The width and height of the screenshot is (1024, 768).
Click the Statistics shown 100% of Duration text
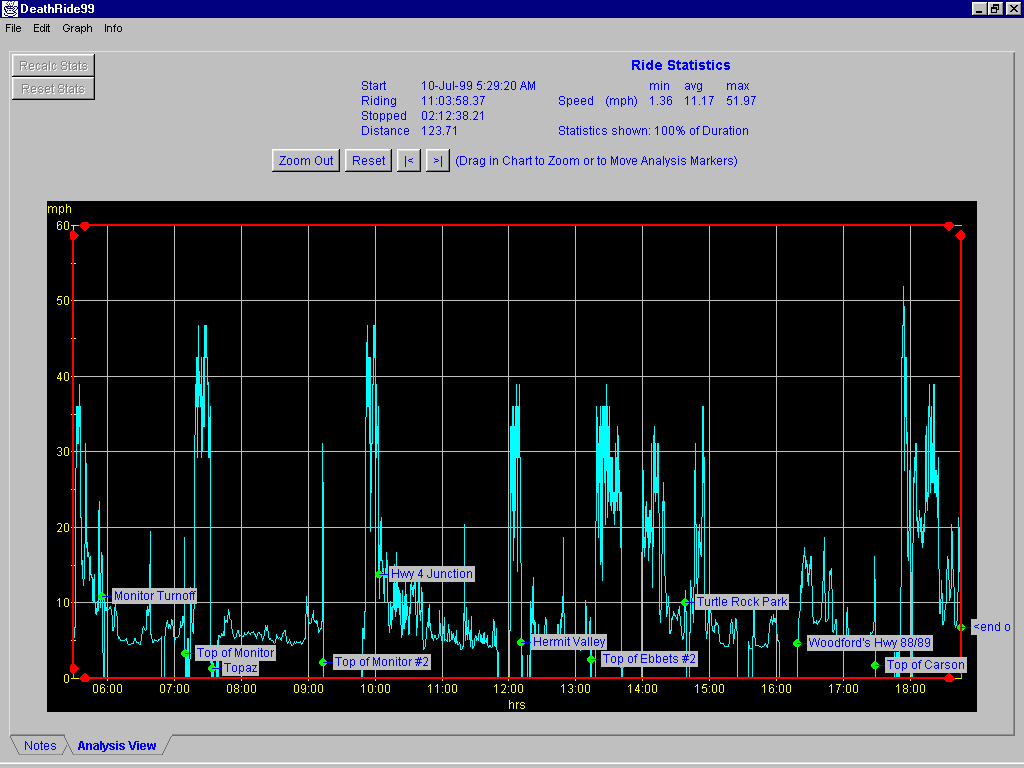[653, 131]
